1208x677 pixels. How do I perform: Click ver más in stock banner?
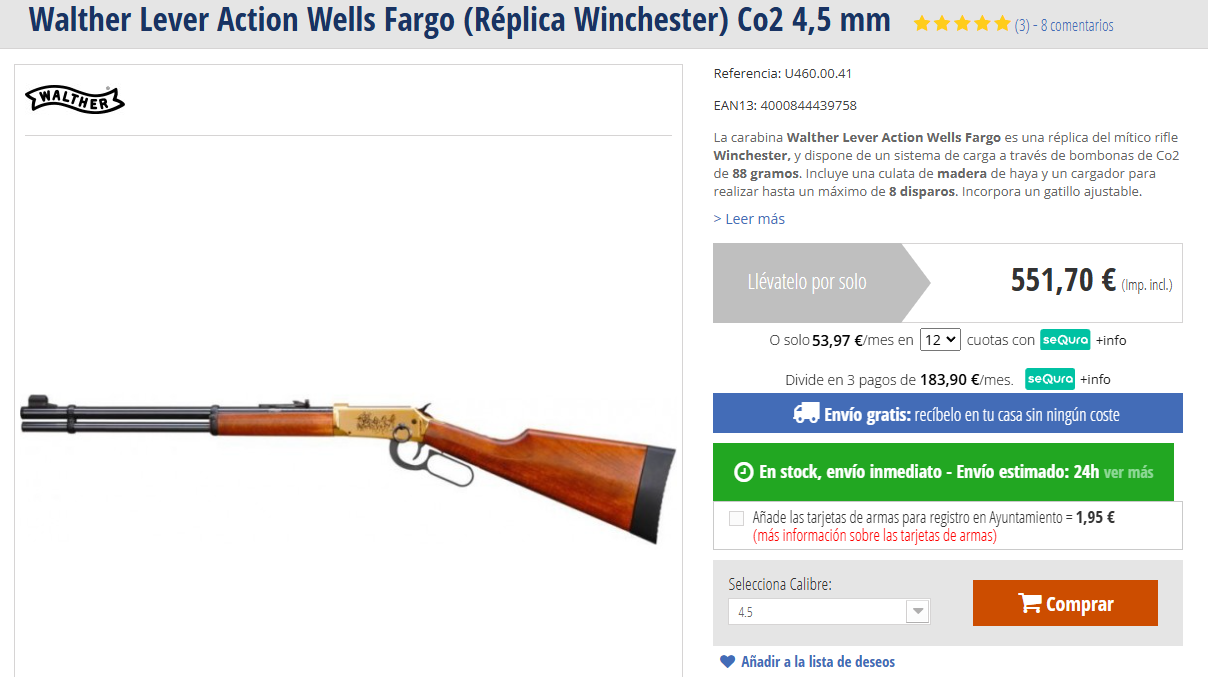click(x=1129, y=472)
